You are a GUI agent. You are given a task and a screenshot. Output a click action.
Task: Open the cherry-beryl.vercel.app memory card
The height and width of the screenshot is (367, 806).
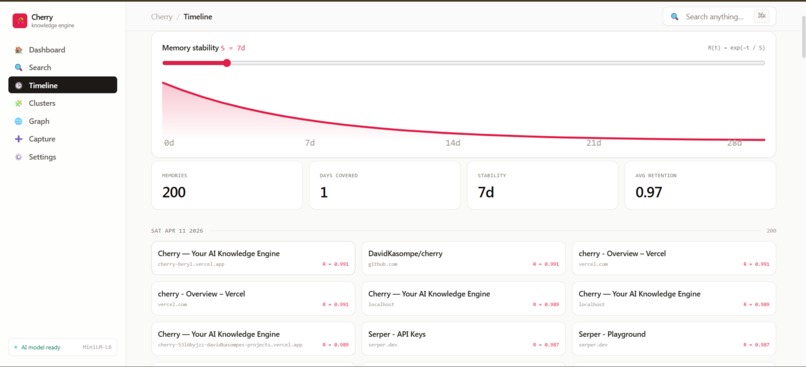253,258
